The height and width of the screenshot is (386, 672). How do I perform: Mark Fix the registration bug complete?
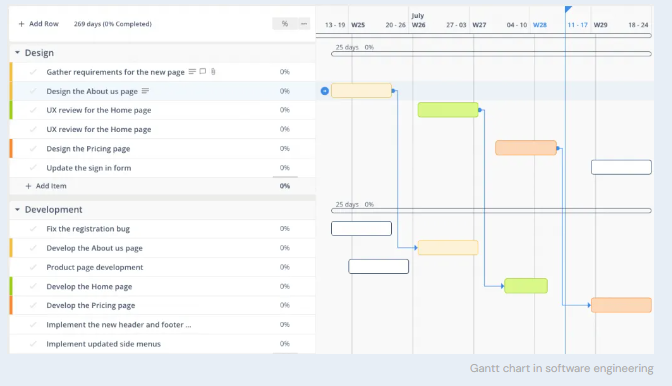tap(33, 229)
